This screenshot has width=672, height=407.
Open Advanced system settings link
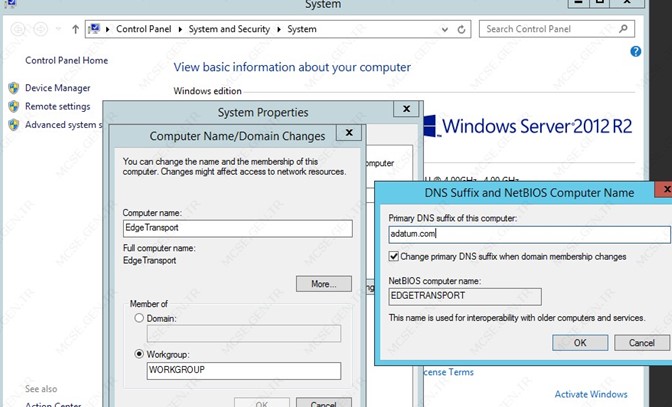[63, 125]
